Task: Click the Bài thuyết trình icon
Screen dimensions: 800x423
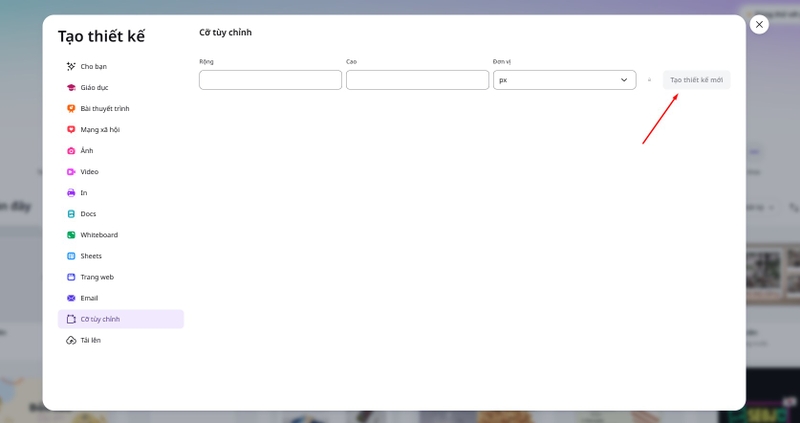Action: tap(71, 109)
